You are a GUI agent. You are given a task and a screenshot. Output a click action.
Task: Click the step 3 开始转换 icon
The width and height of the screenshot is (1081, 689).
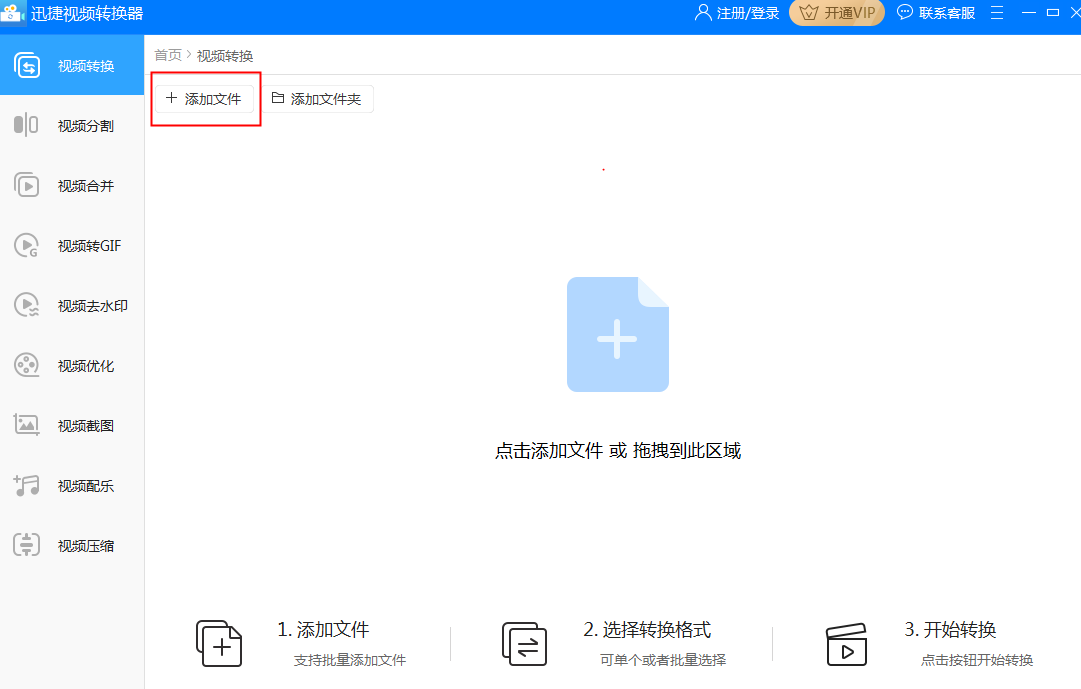pyautogui.click(x=848, y=644)
